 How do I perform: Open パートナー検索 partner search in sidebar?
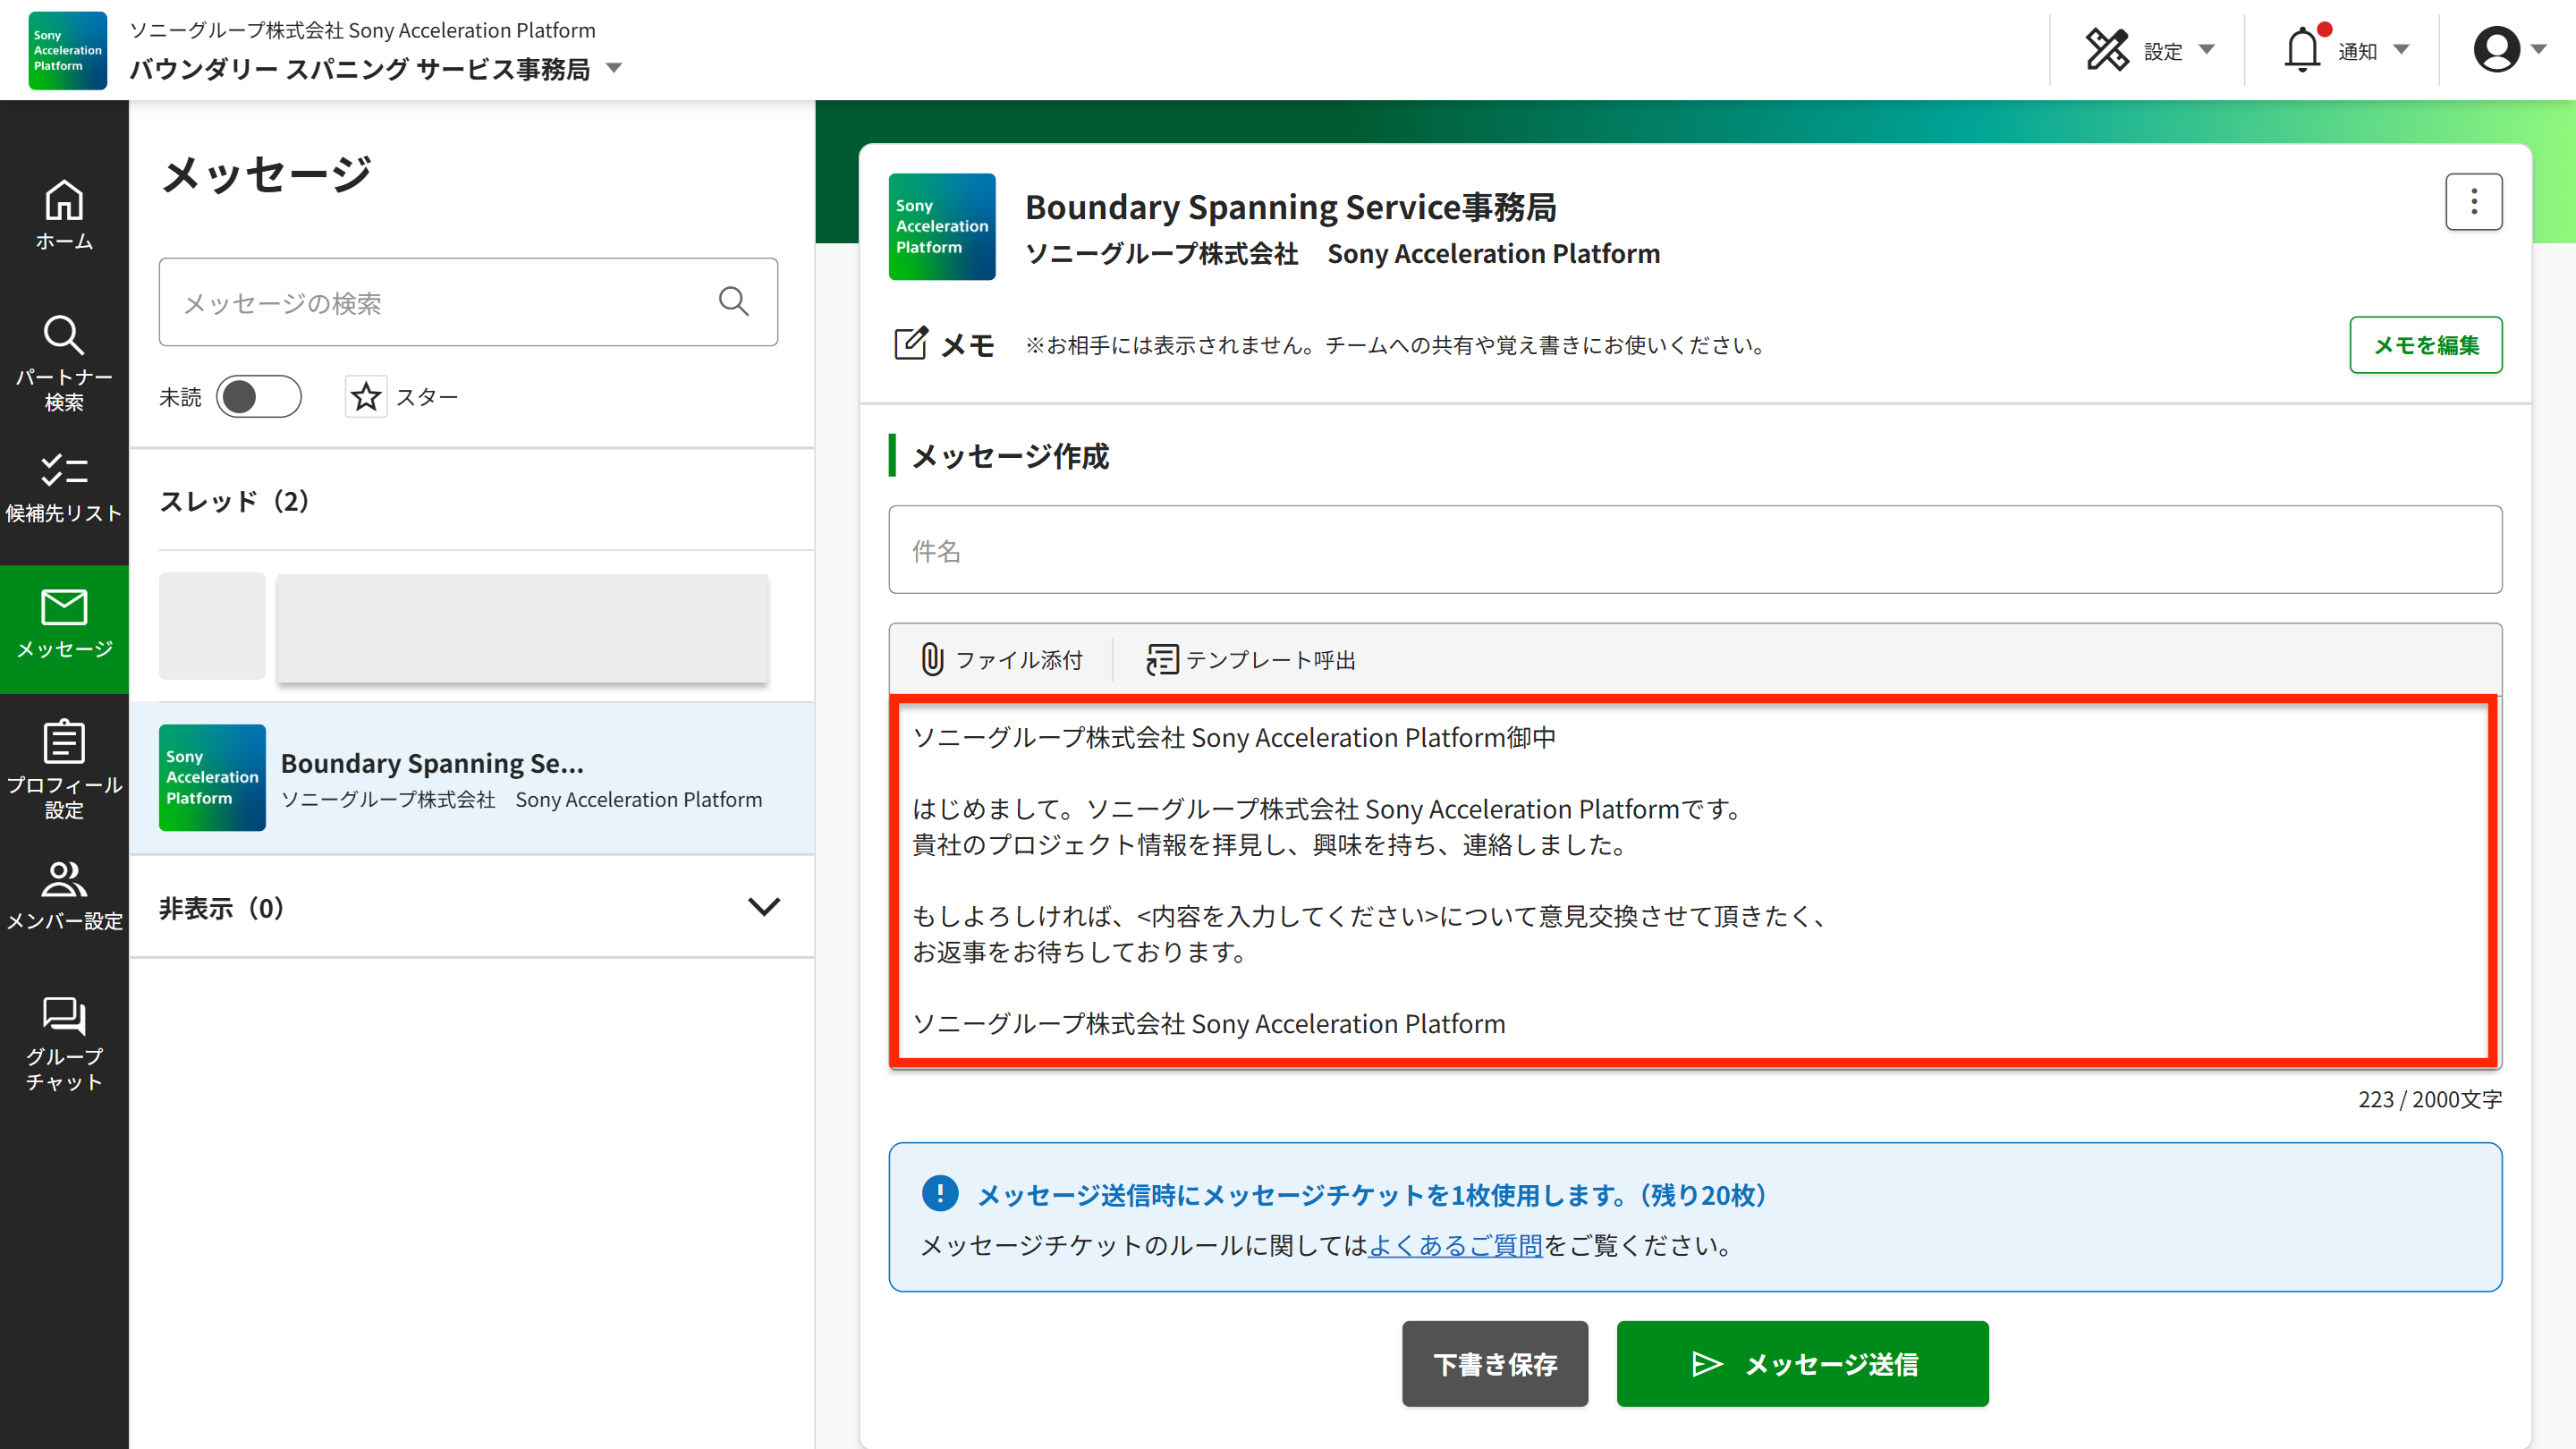(64, 362)
